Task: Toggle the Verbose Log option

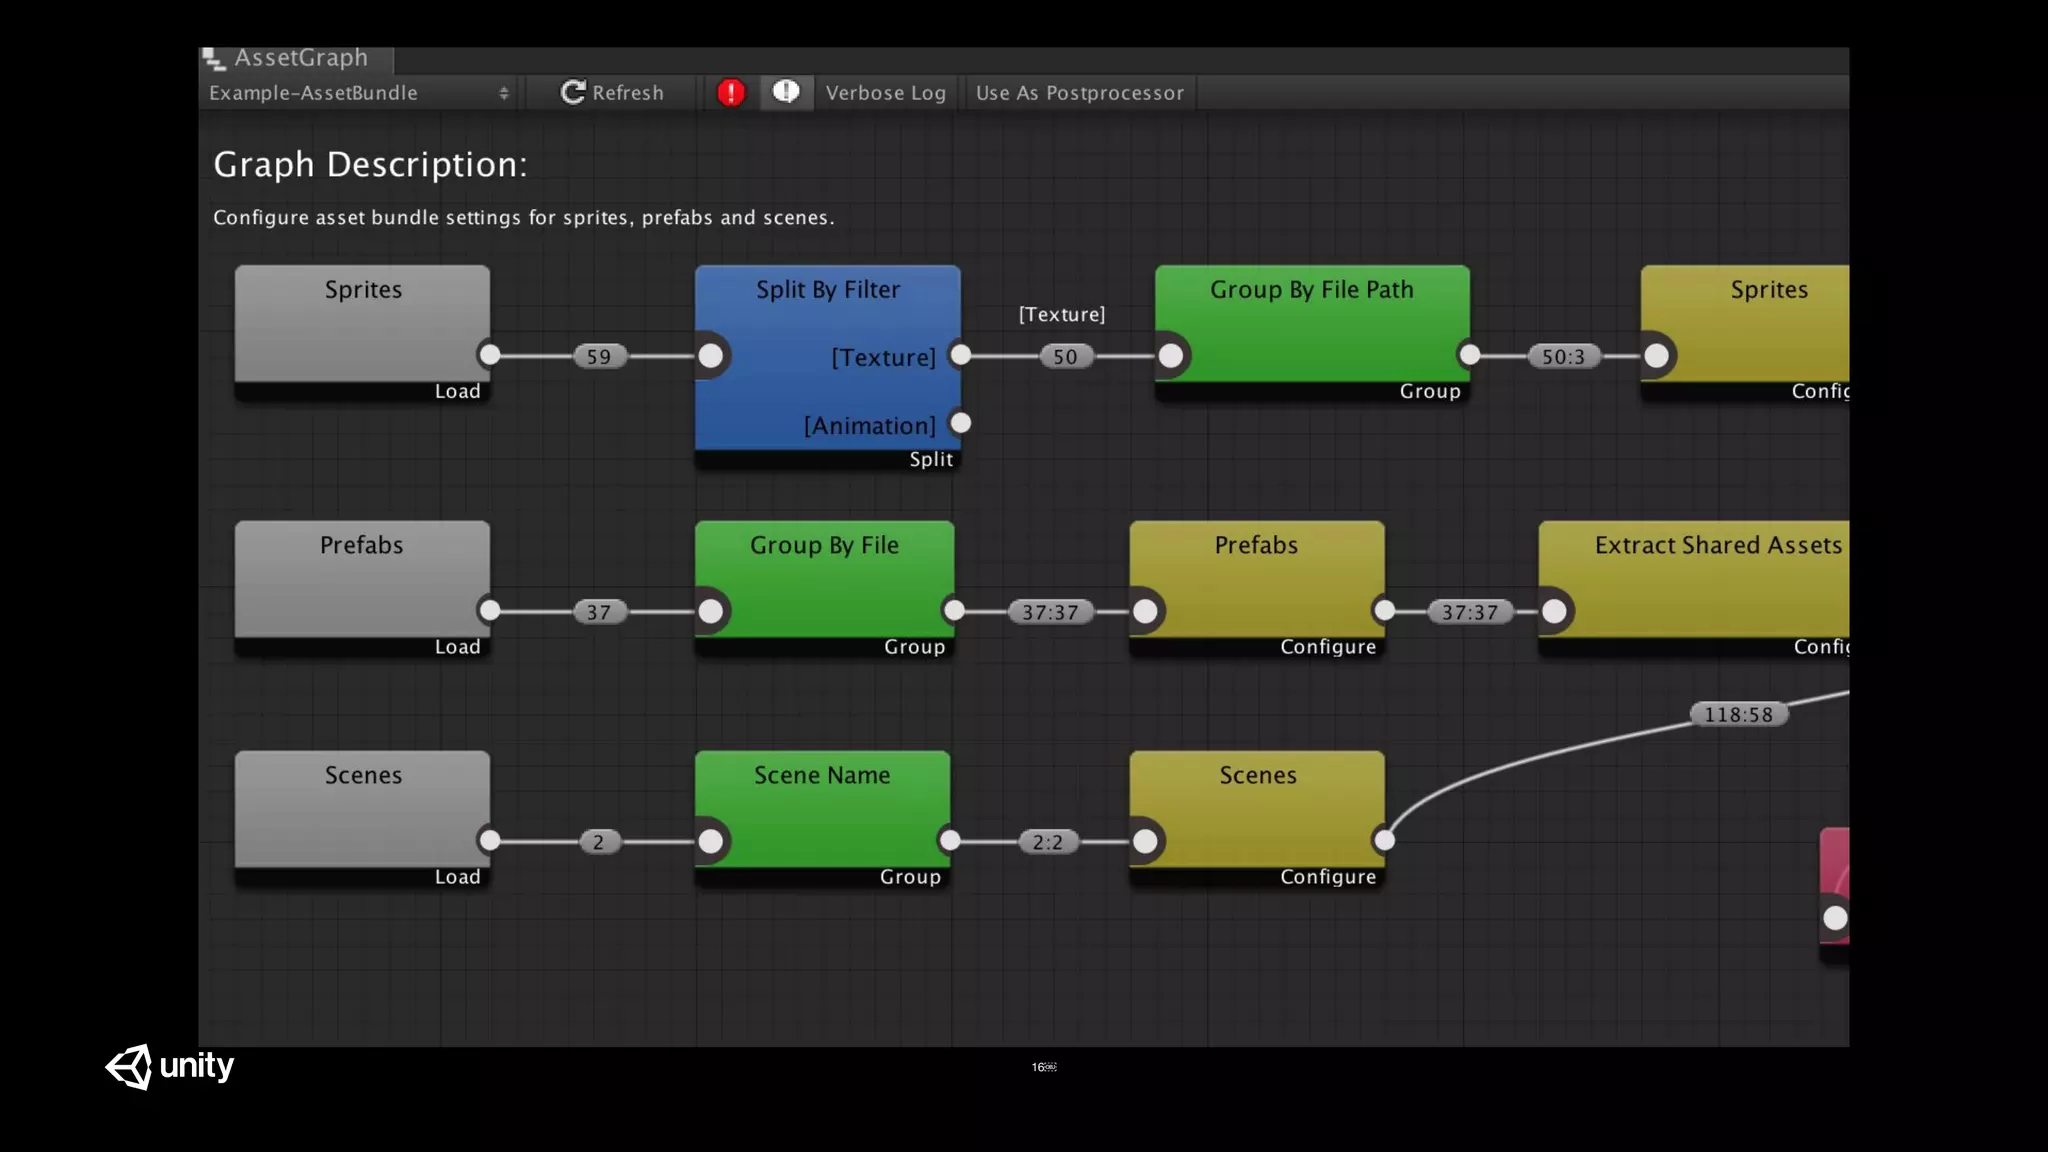Action: tap(885, 93)
